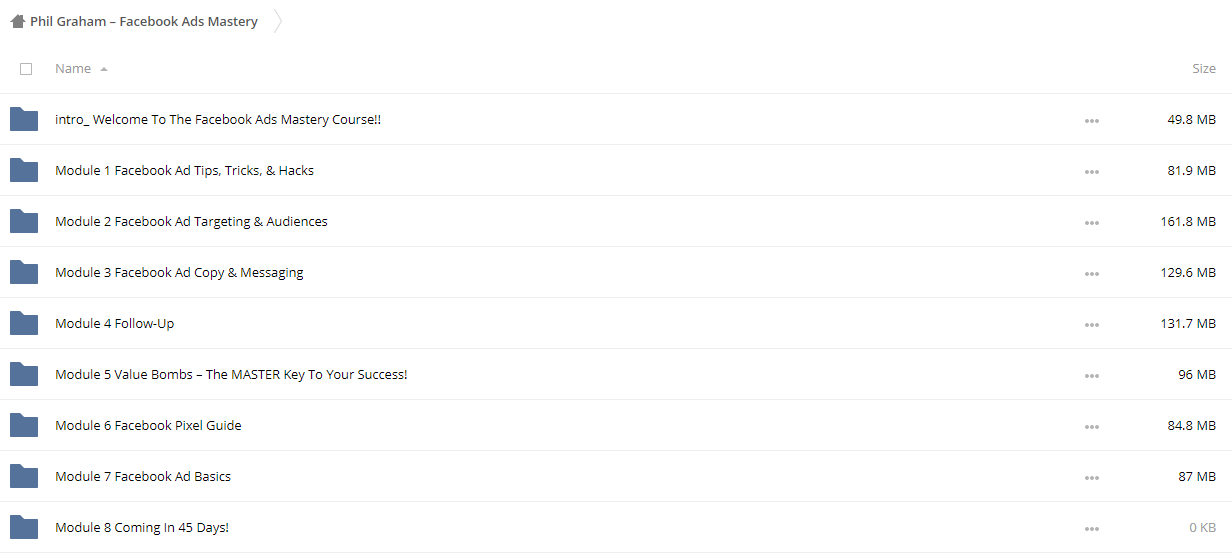Toggle the select-all checkbox in header
Image resolution: width=1232 pixels, height=554 pixels.
(26, 69)
